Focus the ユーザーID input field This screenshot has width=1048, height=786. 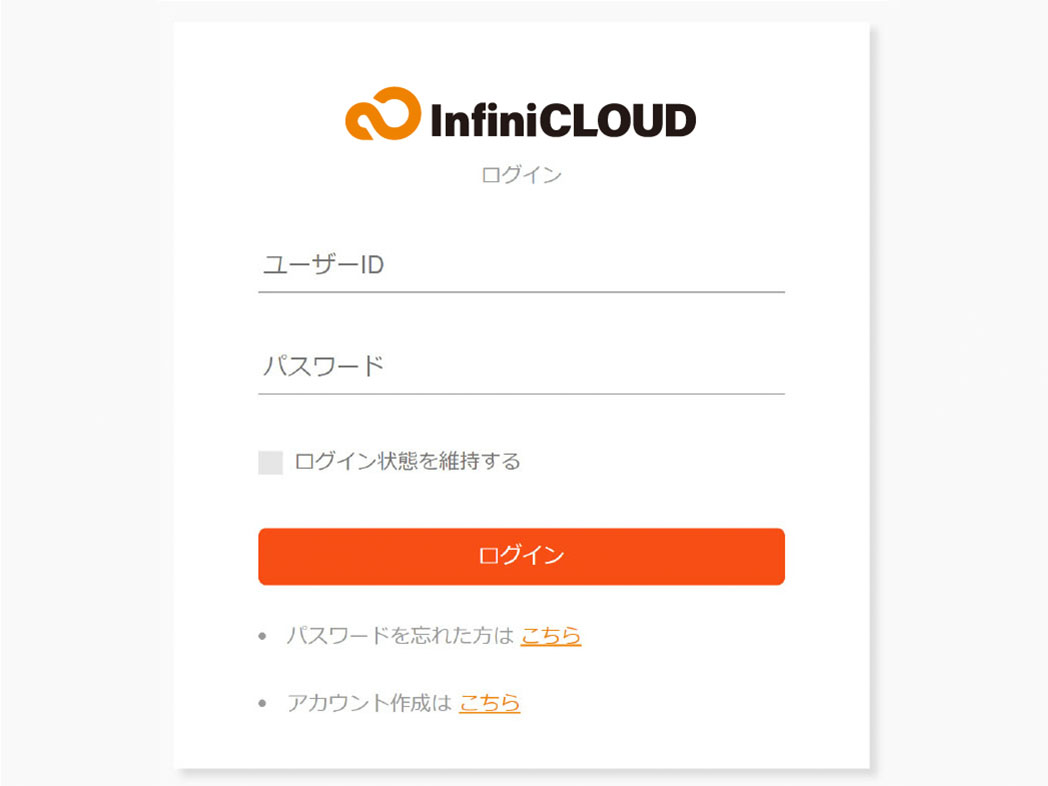click(521, 265)
